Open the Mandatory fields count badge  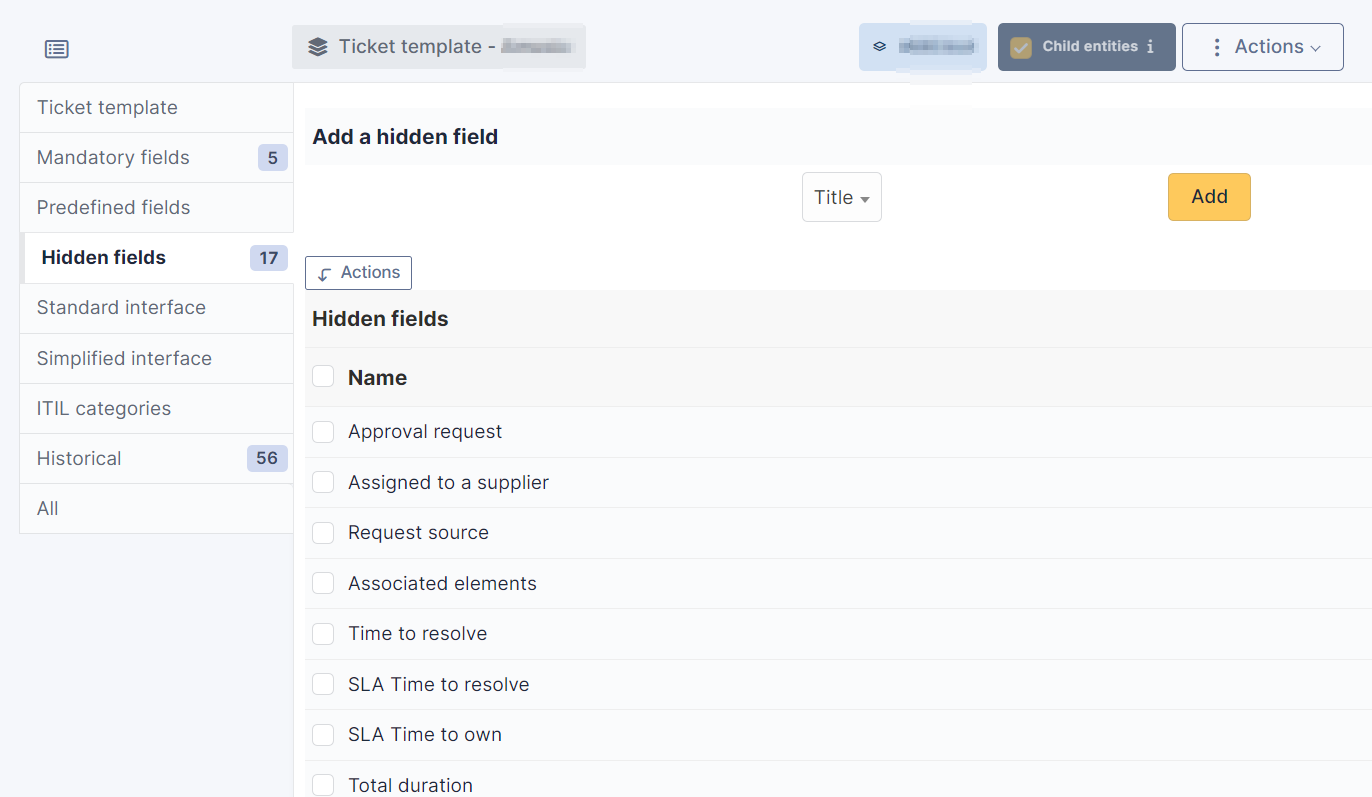[x=272, y=157]
